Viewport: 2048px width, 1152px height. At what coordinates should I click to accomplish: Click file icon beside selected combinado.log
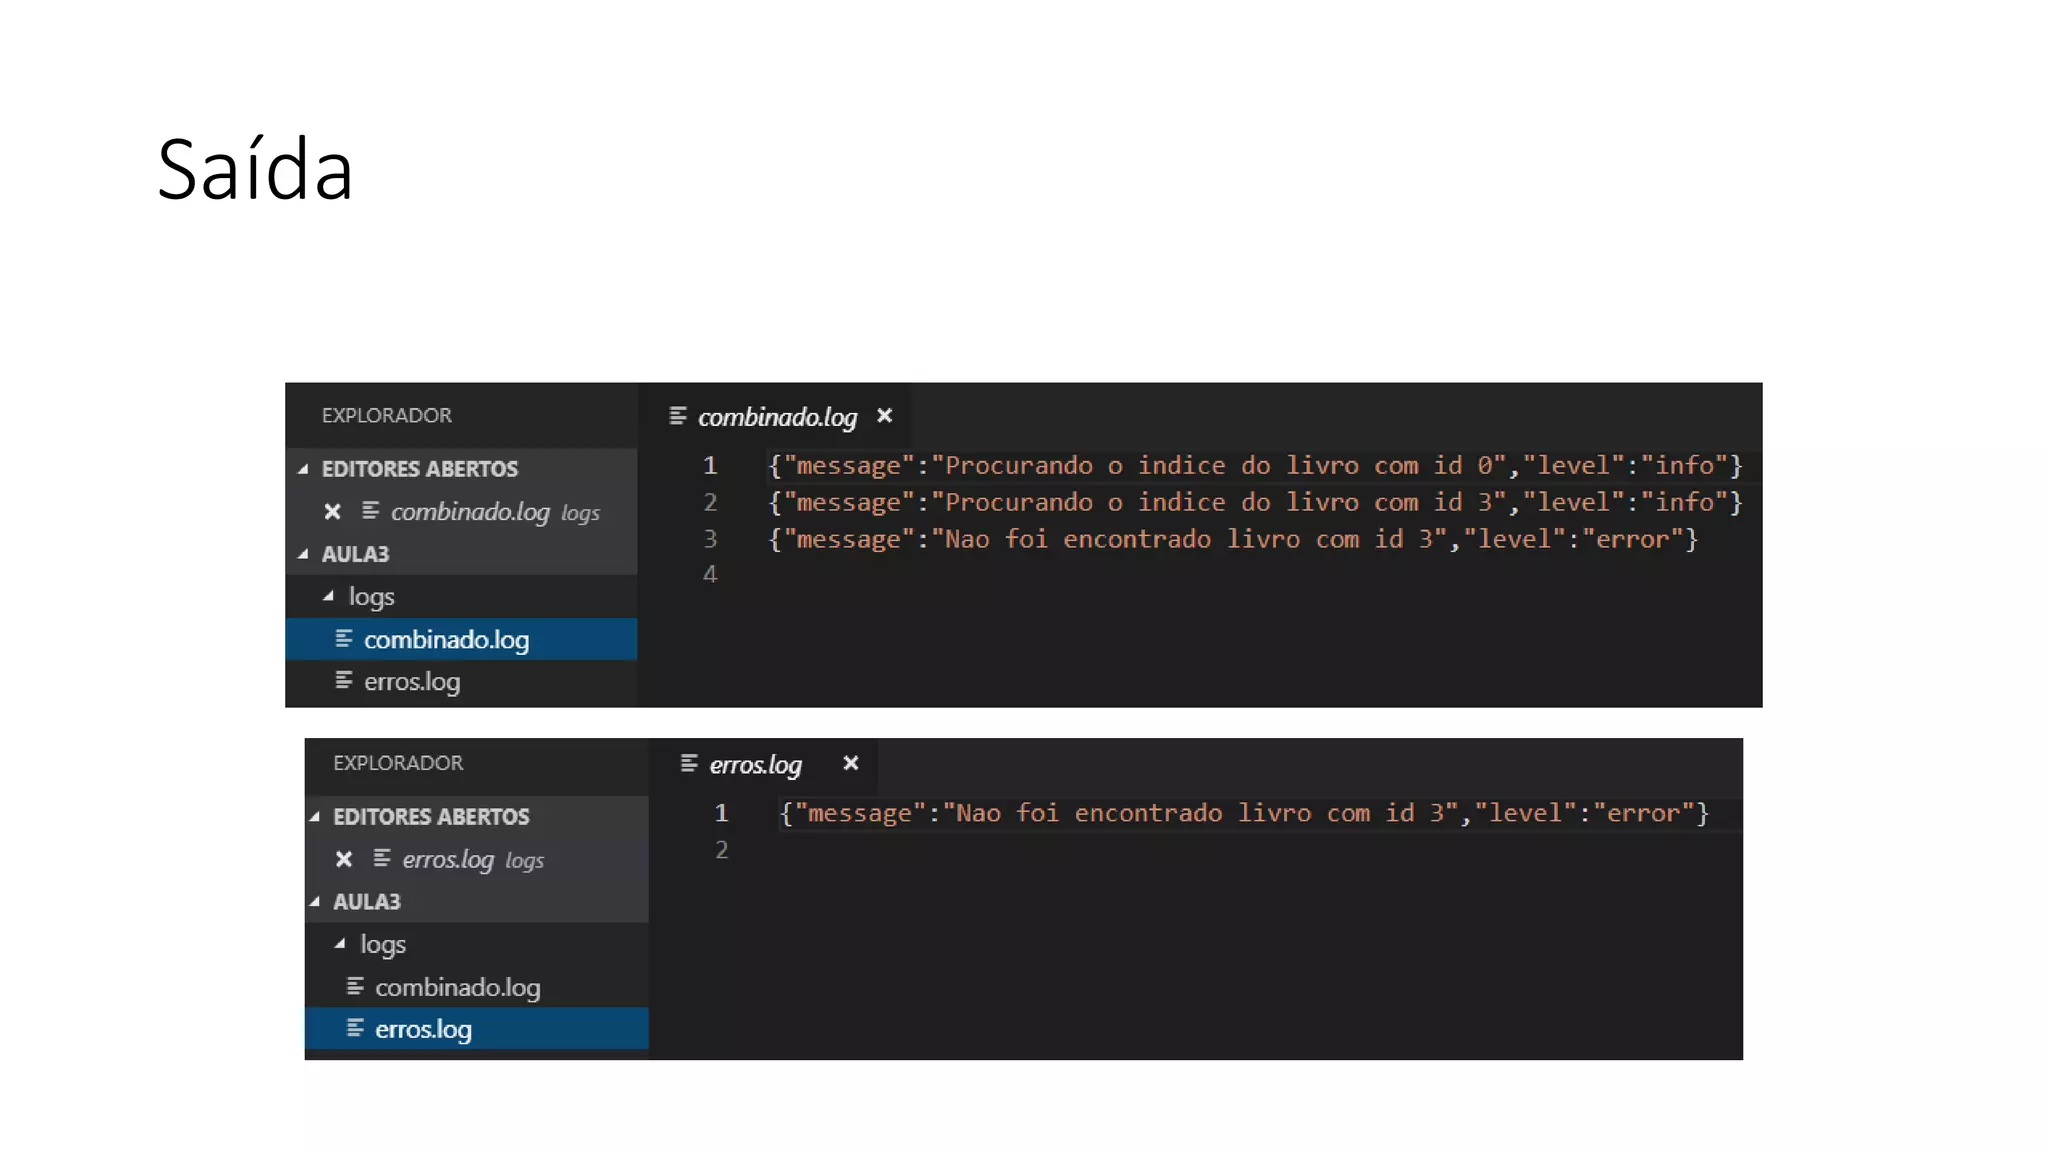343,639
